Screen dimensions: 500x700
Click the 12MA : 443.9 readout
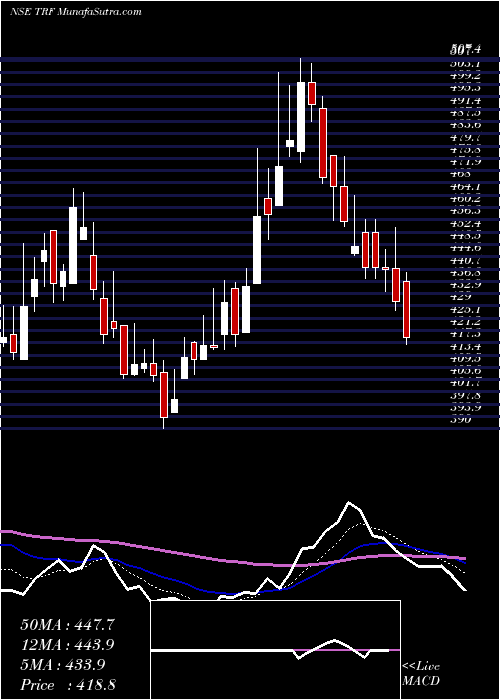pyautogui.click(x=67, y=645)
